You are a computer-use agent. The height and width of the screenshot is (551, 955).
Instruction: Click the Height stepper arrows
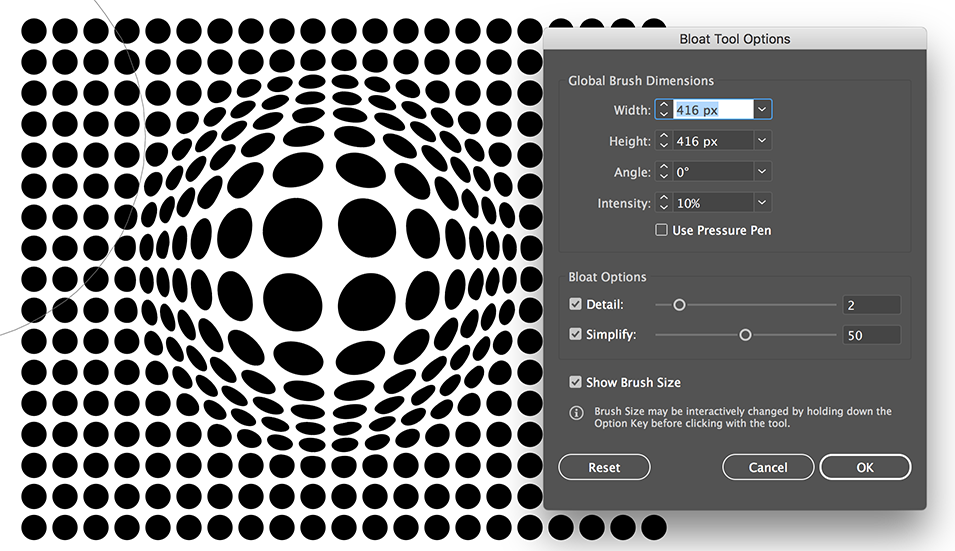664,141
